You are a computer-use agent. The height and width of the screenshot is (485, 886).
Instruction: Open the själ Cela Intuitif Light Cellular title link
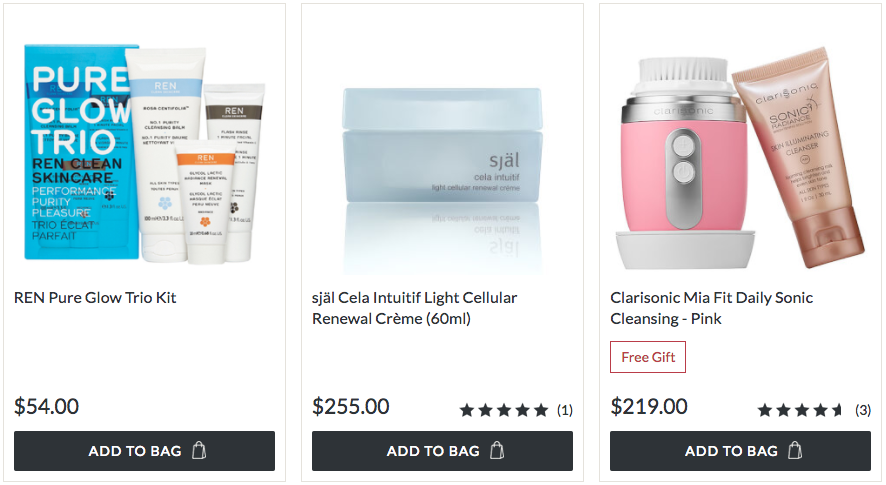coord(415,308)
